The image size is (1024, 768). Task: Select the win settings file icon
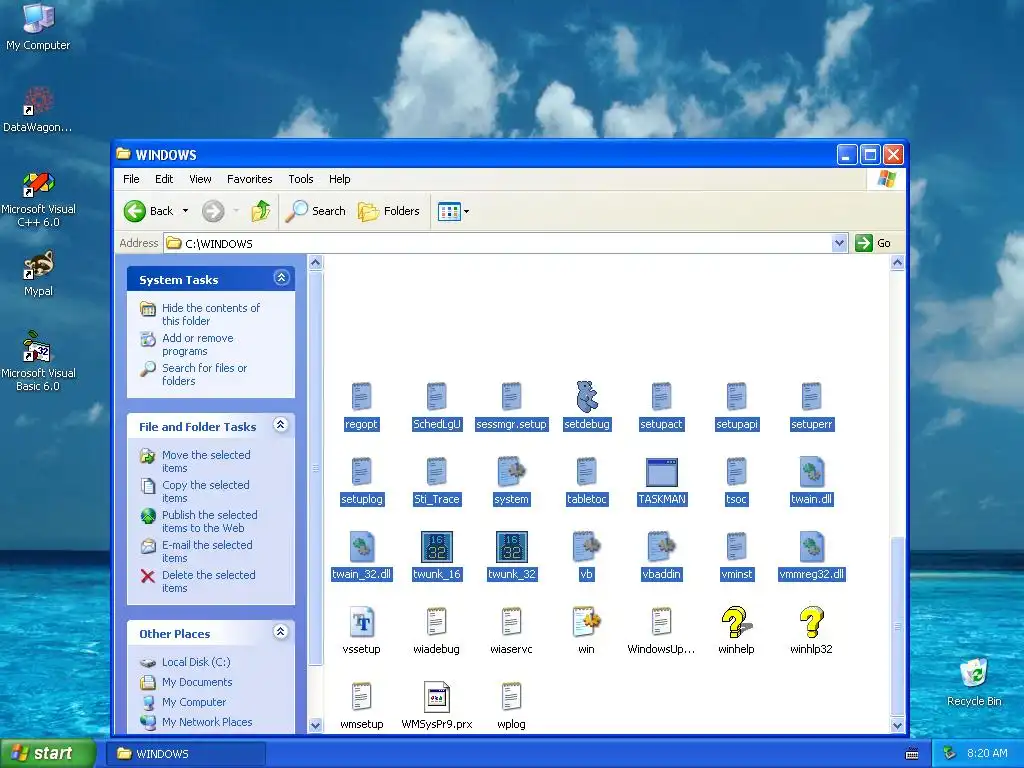(x=586, y=622)
